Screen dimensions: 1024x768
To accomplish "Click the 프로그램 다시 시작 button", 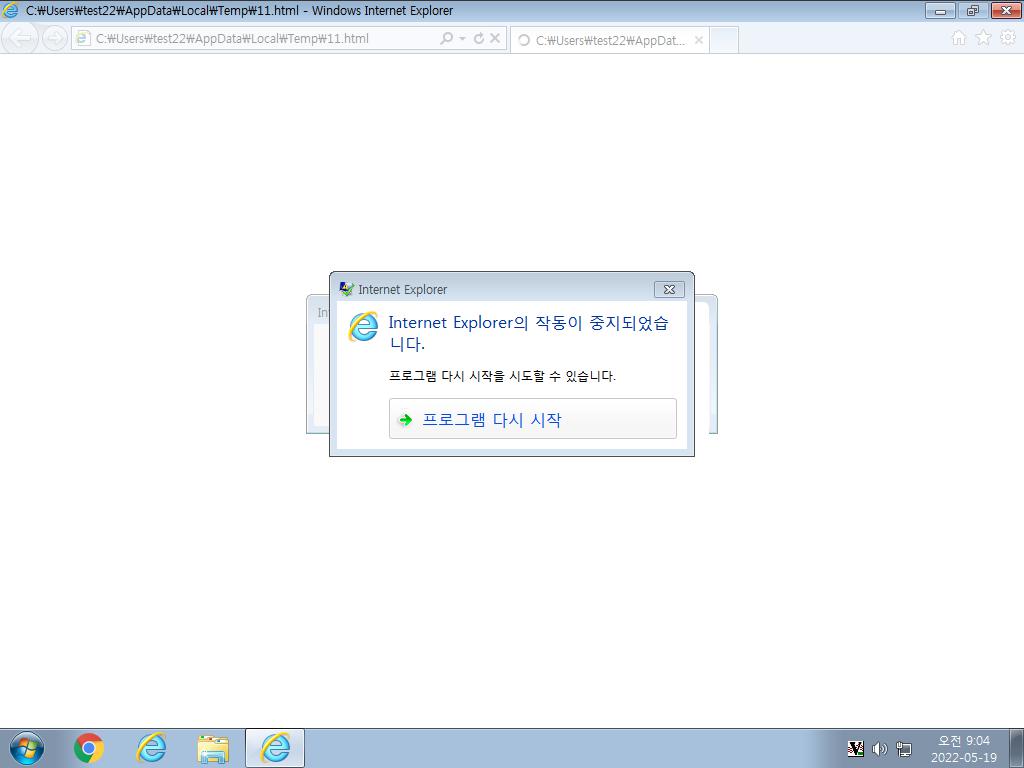I will pyautogui.click(x=533, y=419).
